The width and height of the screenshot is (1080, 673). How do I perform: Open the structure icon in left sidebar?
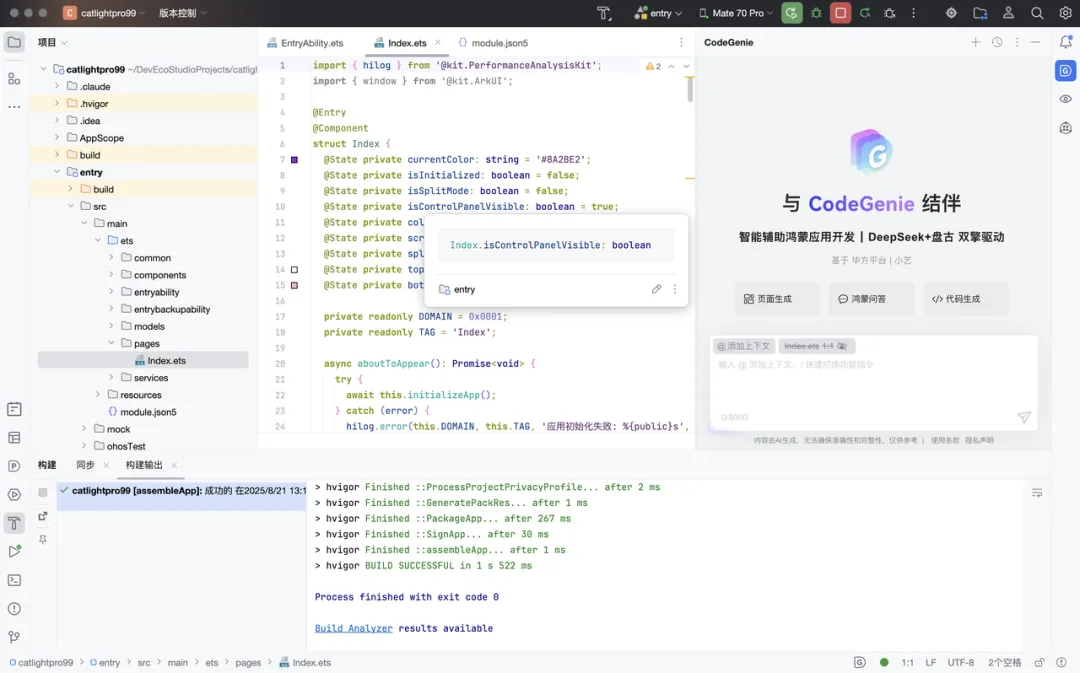tap(14, 79)
